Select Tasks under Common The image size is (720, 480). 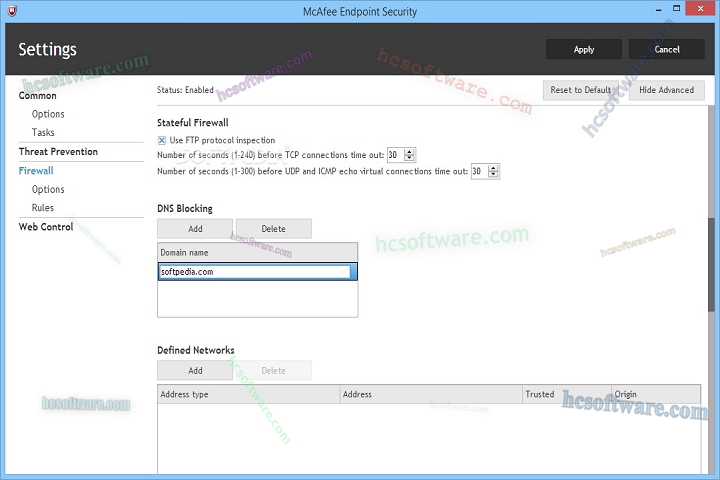click(43, 132)
